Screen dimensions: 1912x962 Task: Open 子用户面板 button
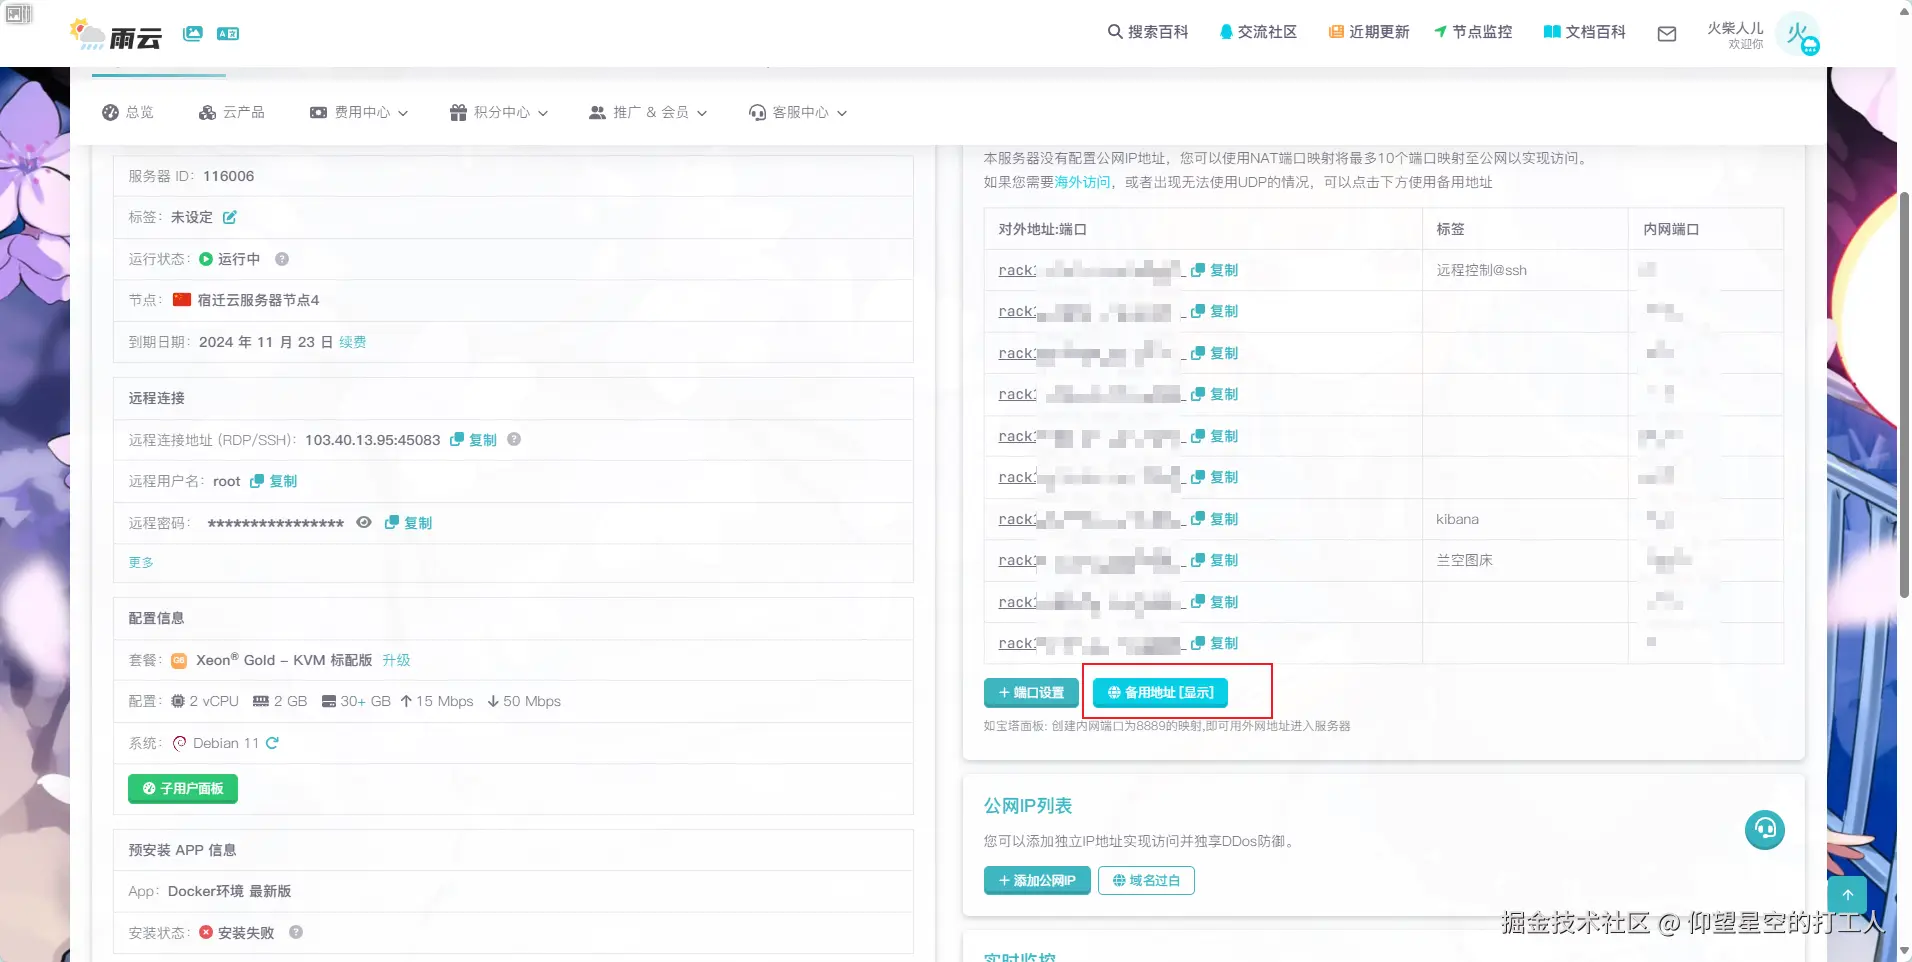coord(183,789)
